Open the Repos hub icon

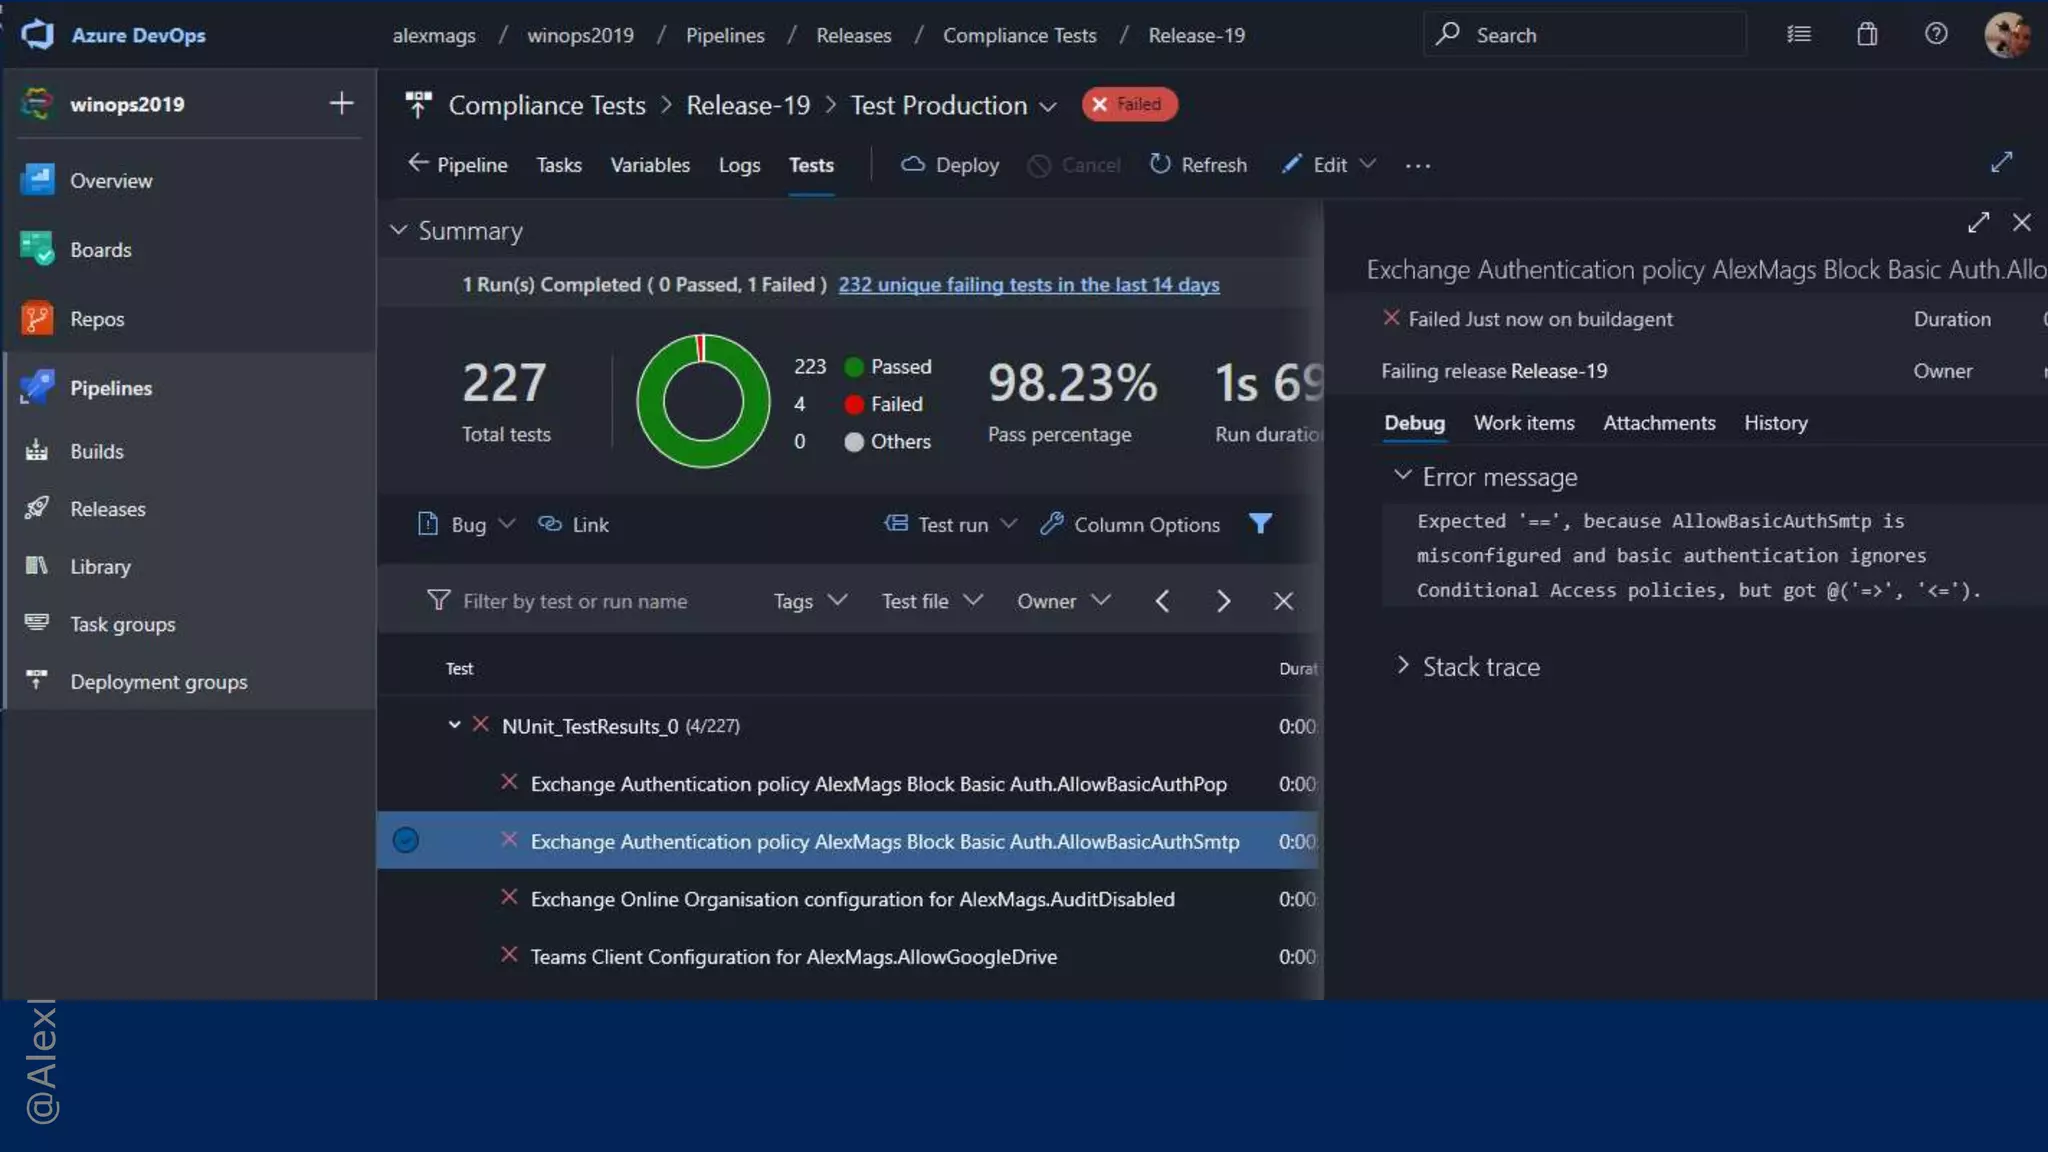click(37, 318)
